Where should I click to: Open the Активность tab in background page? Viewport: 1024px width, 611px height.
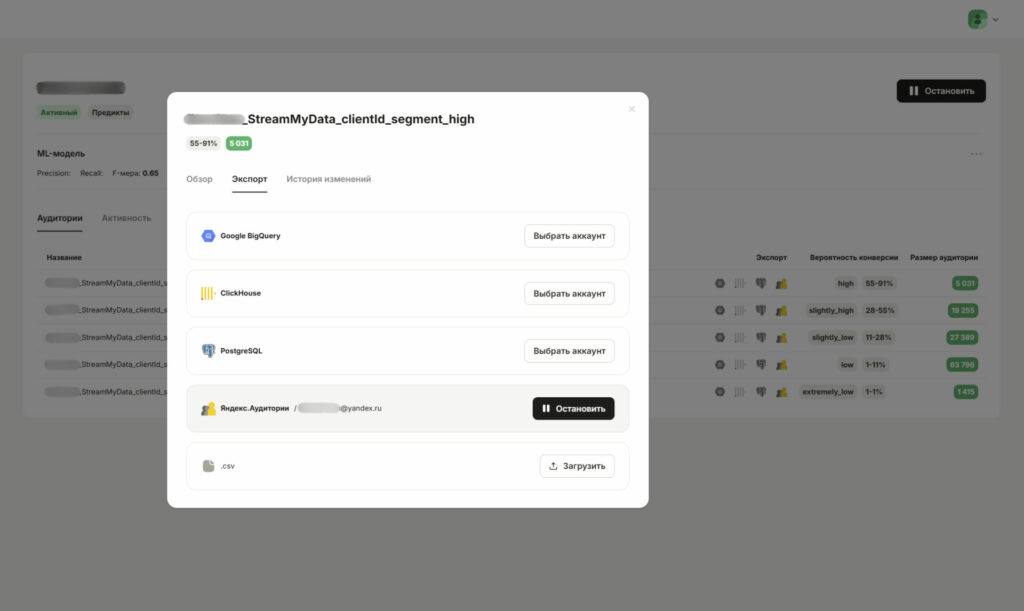tap(126, 218)
